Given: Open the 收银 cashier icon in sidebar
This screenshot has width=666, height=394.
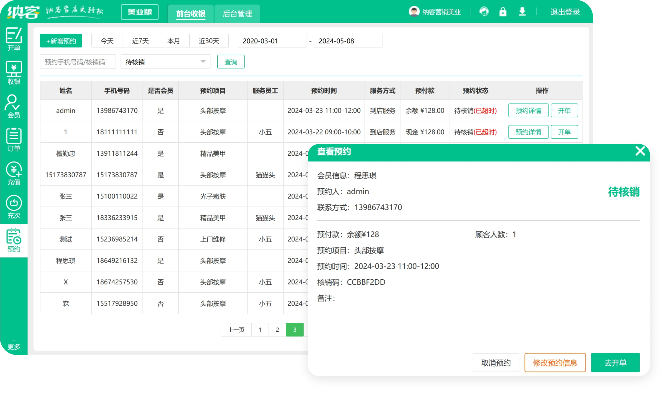Looking at the screenshot, I should coord(14,73).
